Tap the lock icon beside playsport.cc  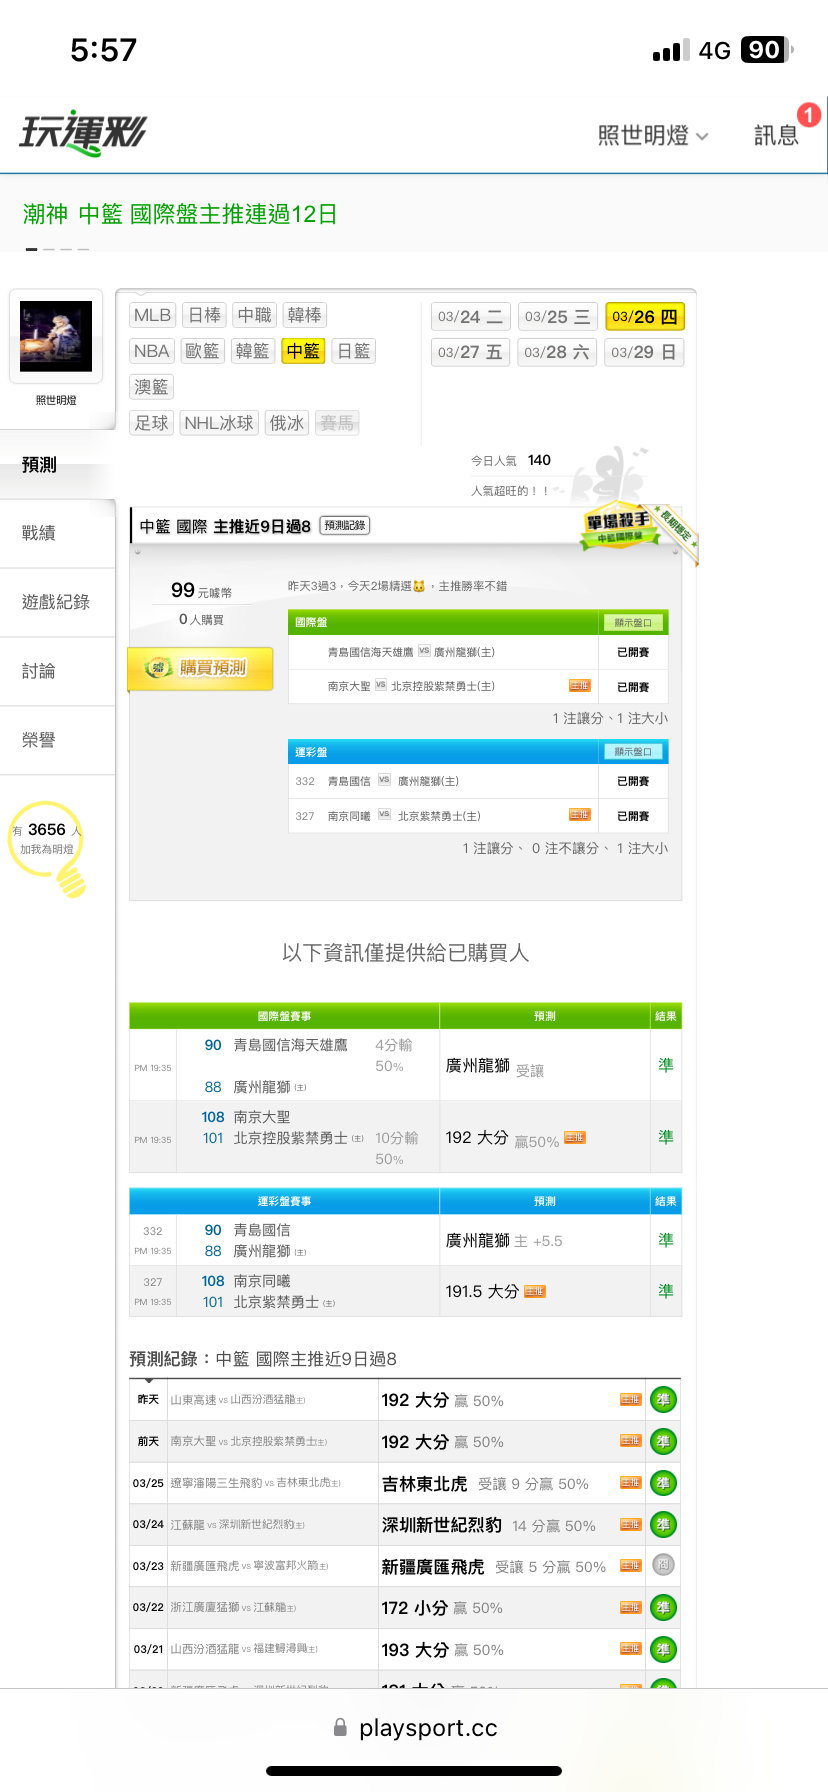340,1727
